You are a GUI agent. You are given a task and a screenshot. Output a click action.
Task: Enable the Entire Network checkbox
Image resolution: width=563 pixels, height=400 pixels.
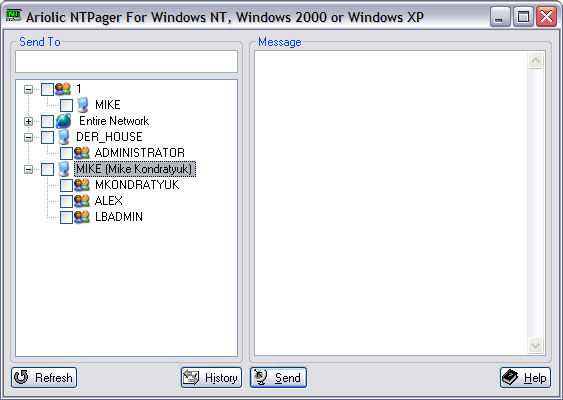(47, 121)
